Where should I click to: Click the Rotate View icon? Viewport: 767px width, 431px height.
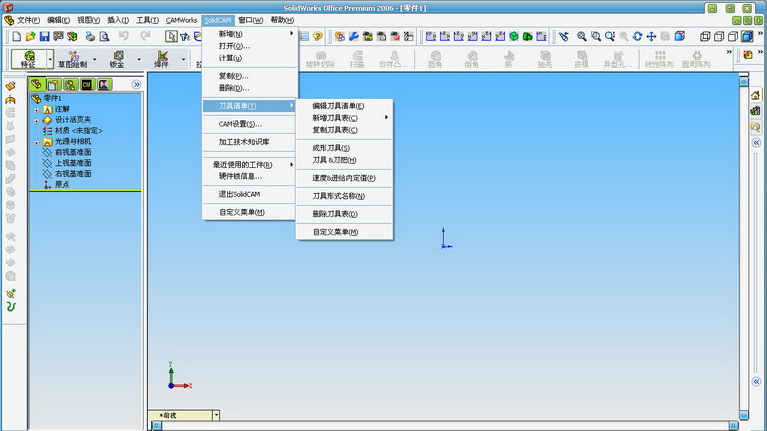637,36
